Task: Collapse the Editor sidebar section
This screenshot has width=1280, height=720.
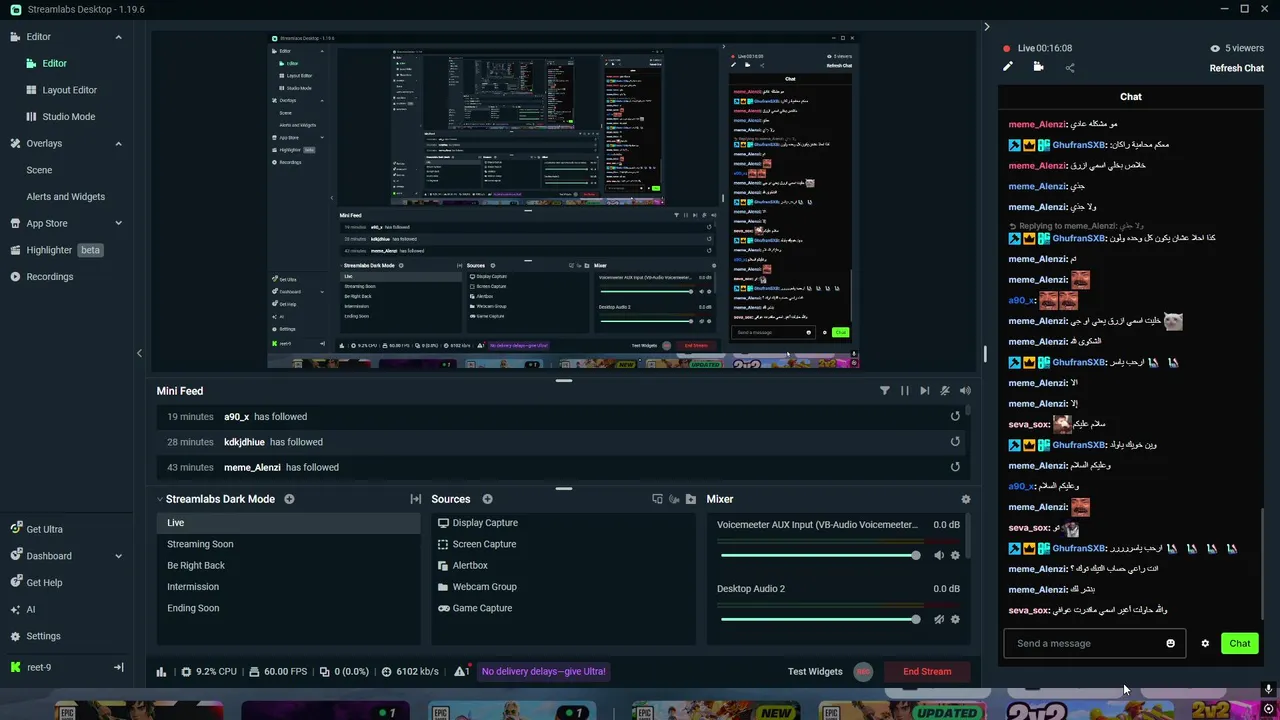Action: coord(118,37)
